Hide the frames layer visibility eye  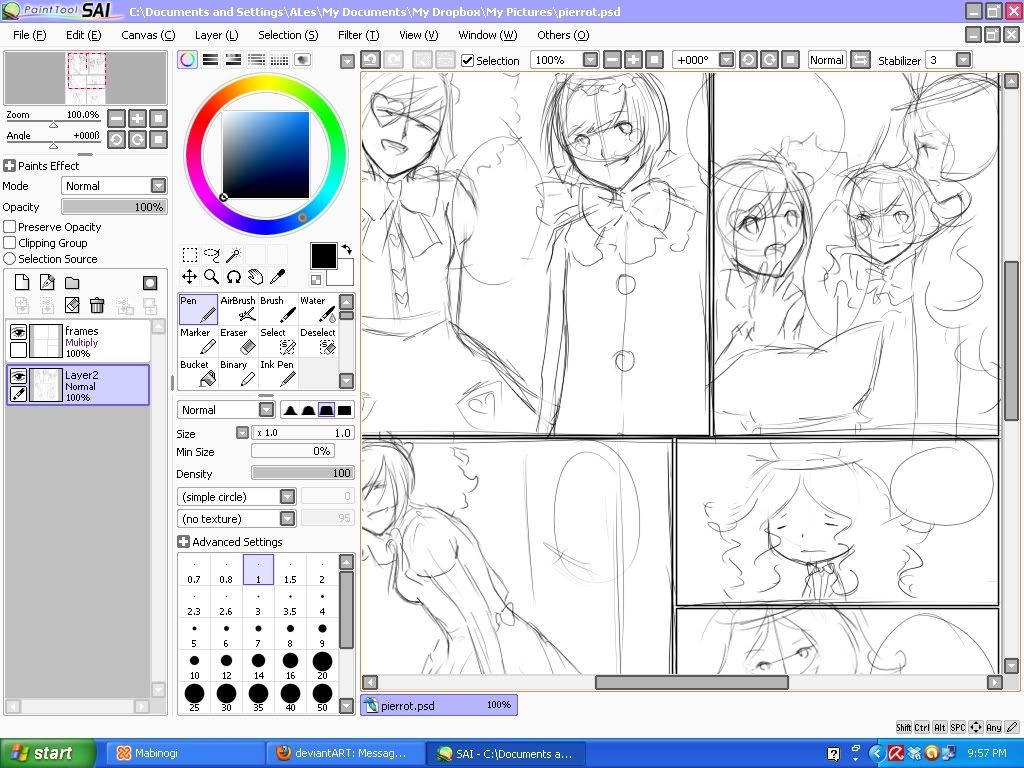coord(18,332)
